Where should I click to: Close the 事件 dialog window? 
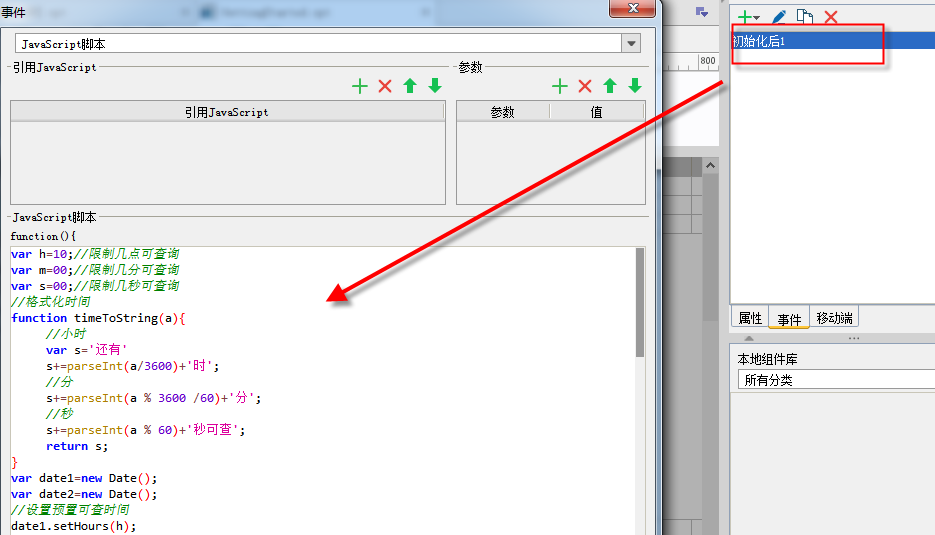point(633,8)
